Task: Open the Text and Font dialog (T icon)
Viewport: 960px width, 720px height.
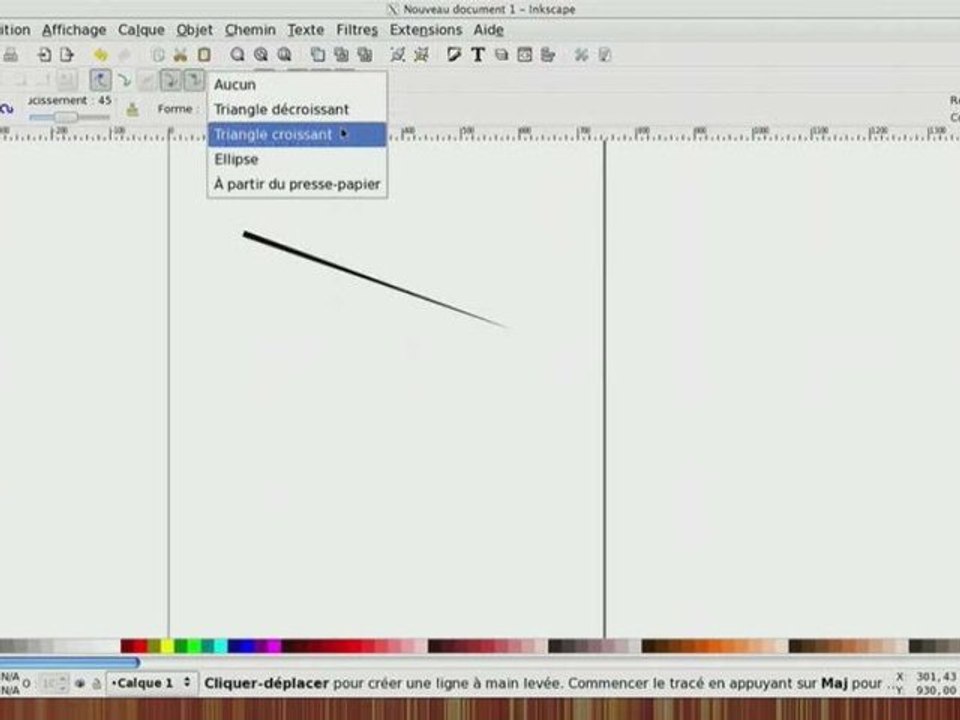Action: point(478,55)
